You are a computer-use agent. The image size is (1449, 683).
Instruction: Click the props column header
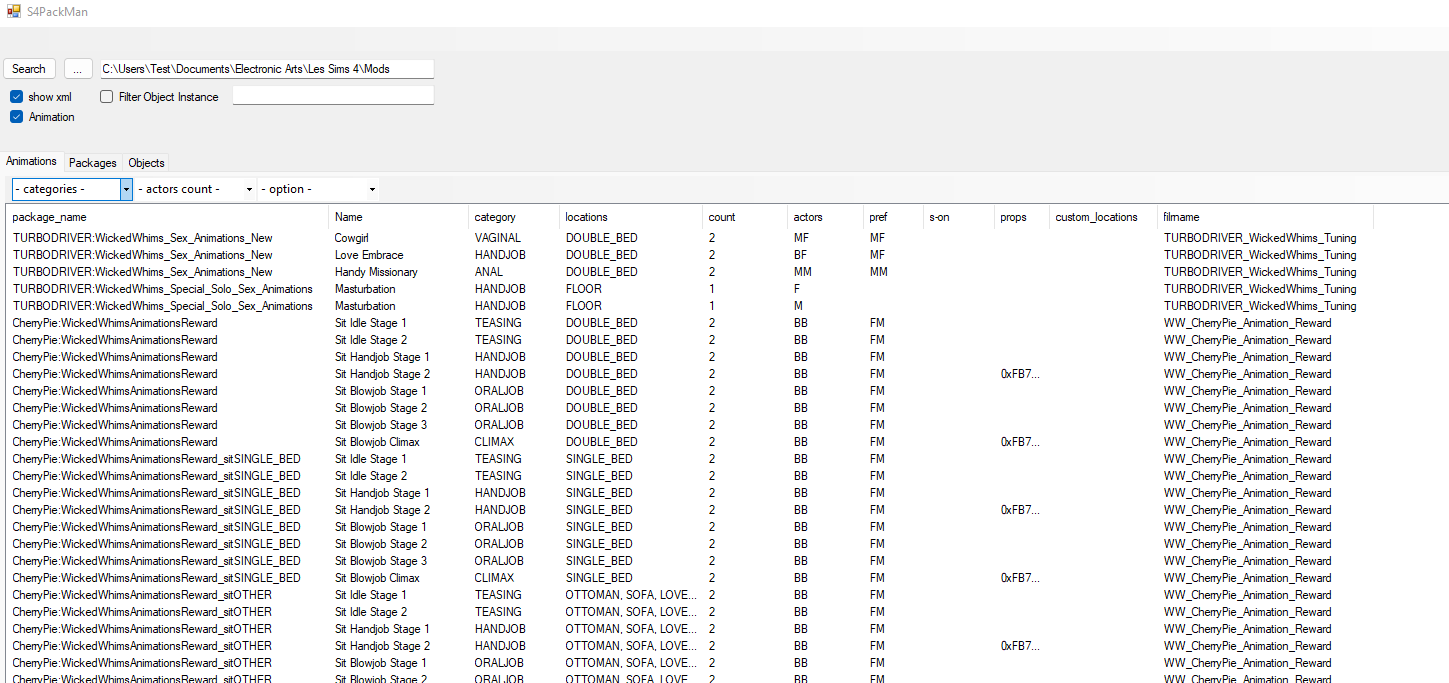(1022, 217)
